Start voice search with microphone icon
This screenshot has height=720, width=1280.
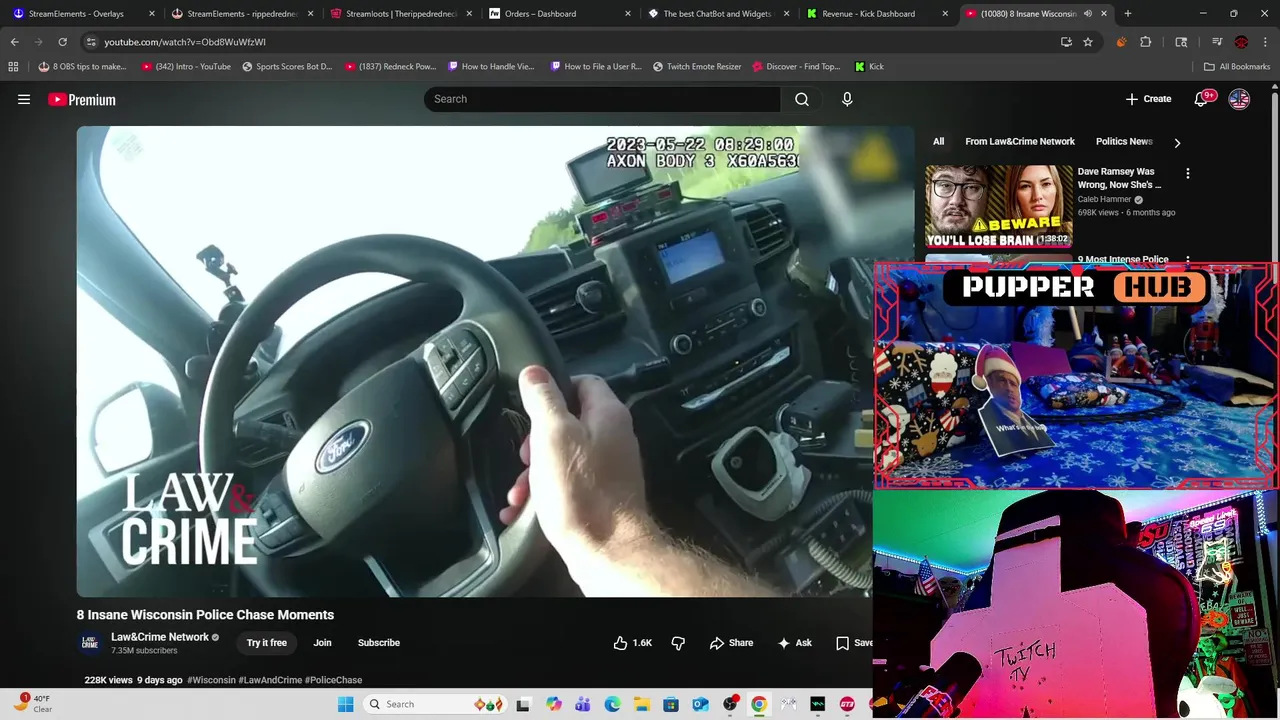[x=847, y=99]
